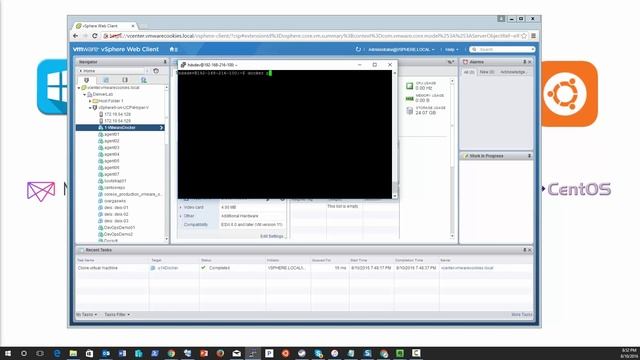Open the Administrator@VSPHERE.LOCAL user dropdown
The image size is (640, 360).
pyautogui.click(x=401, y=50)
